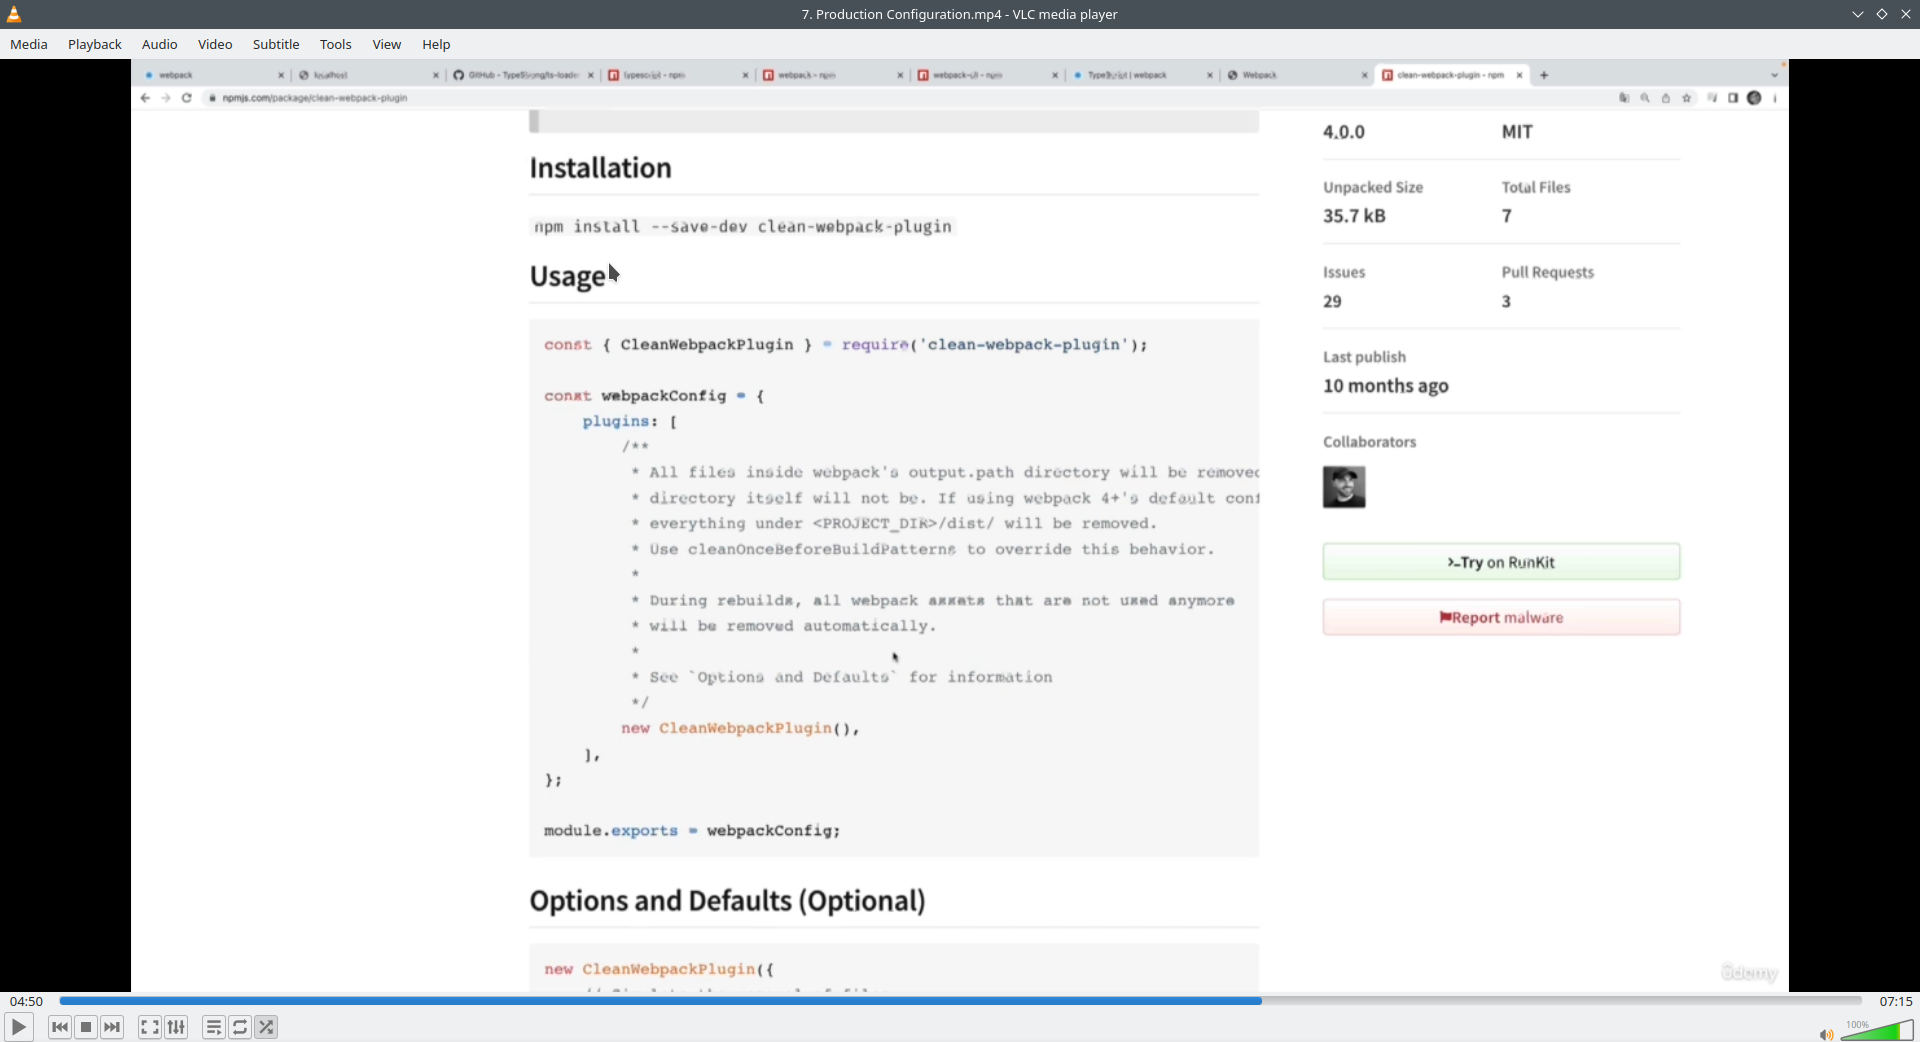Click the version 4.0.0 value
The height and width of the screenshot is (1042, 1920).
click(1343, 132)
